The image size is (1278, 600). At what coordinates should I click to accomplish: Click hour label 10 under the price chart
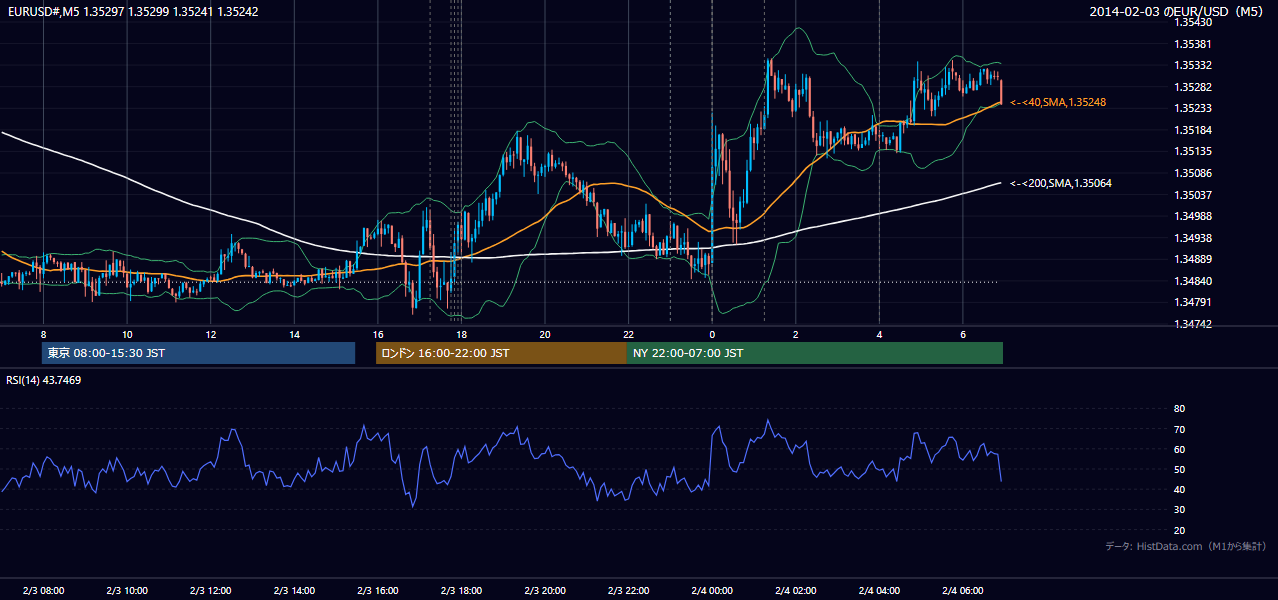(127, 334)
